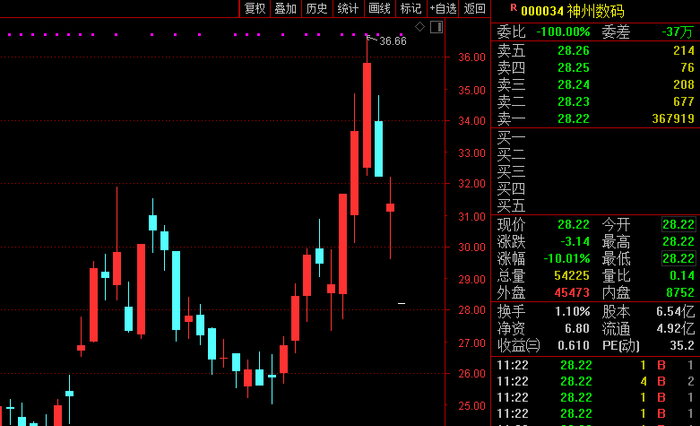700x426 pixels.
Task: Click the 委比 value -100.00%
Action: coord(563,32)
